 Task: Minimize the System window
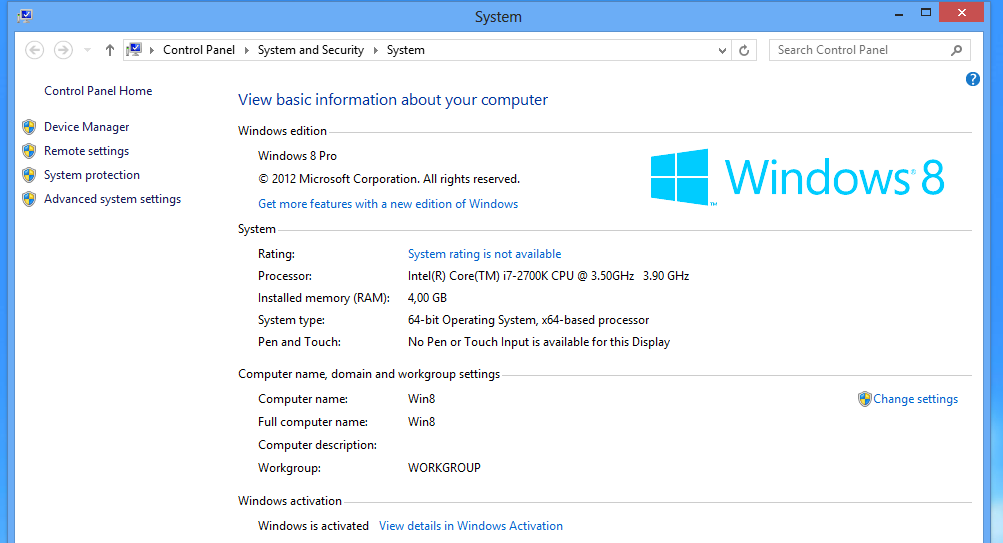[x=899, y=13]
